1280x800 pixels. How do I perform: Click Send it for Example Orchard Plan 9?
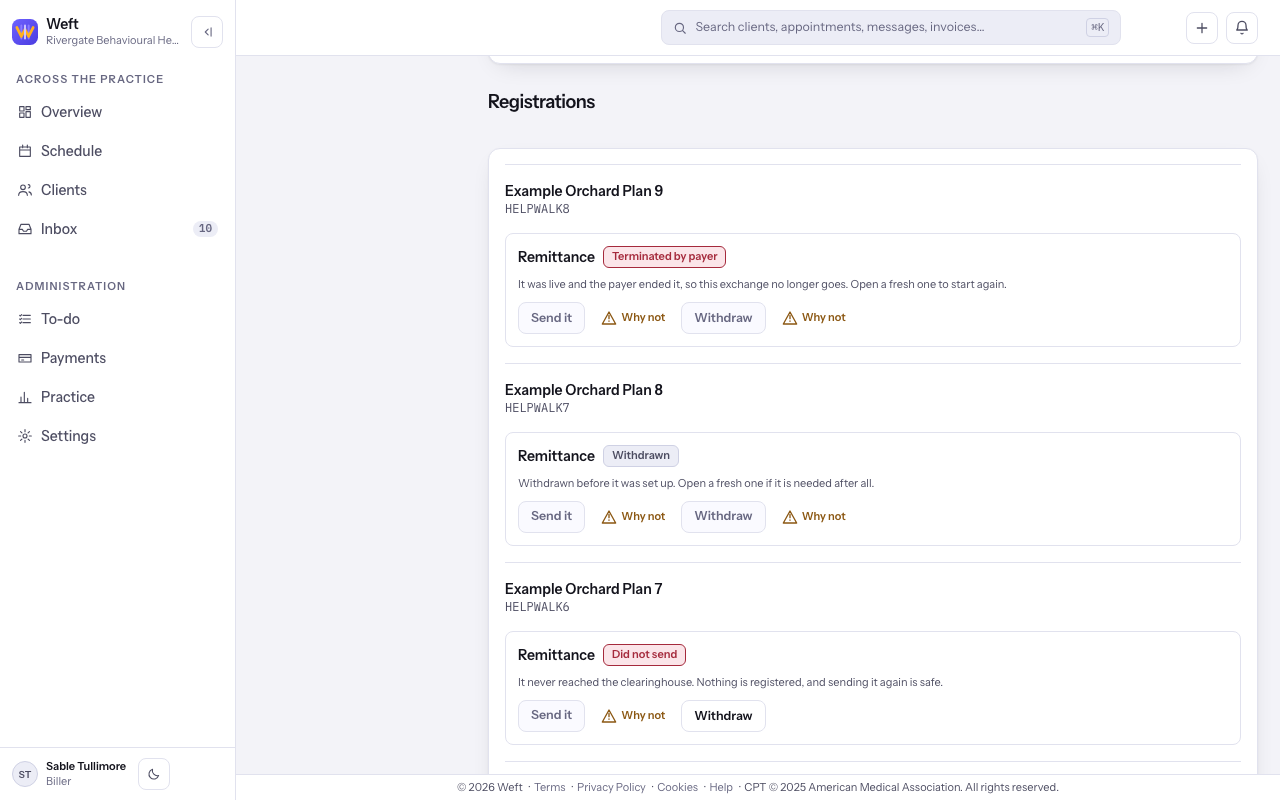point(551,318)
